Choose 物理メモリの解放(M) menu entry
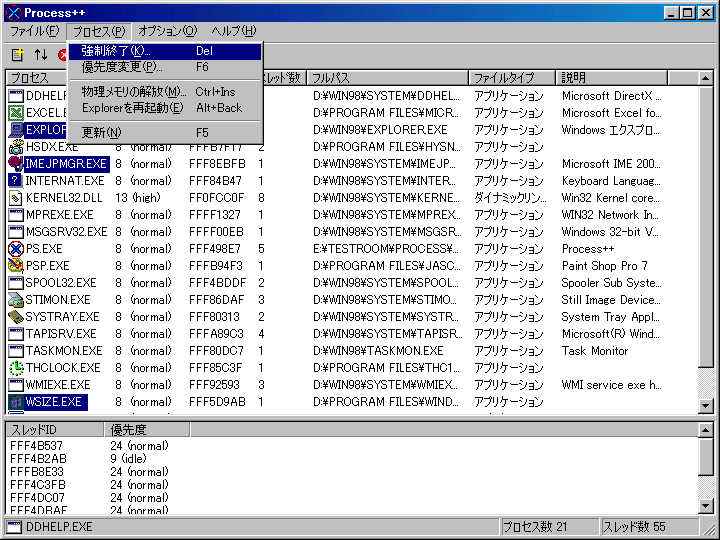The width and height of the screenshot is (720, 540). [165, 92]
